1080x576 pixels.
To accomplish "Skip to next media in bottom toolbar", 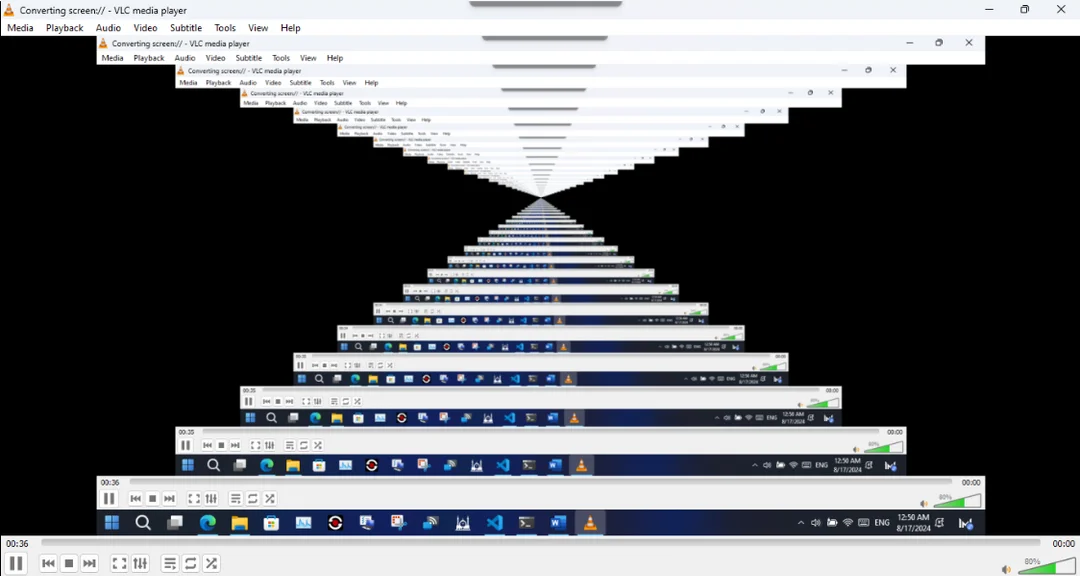I will (90, 564).
